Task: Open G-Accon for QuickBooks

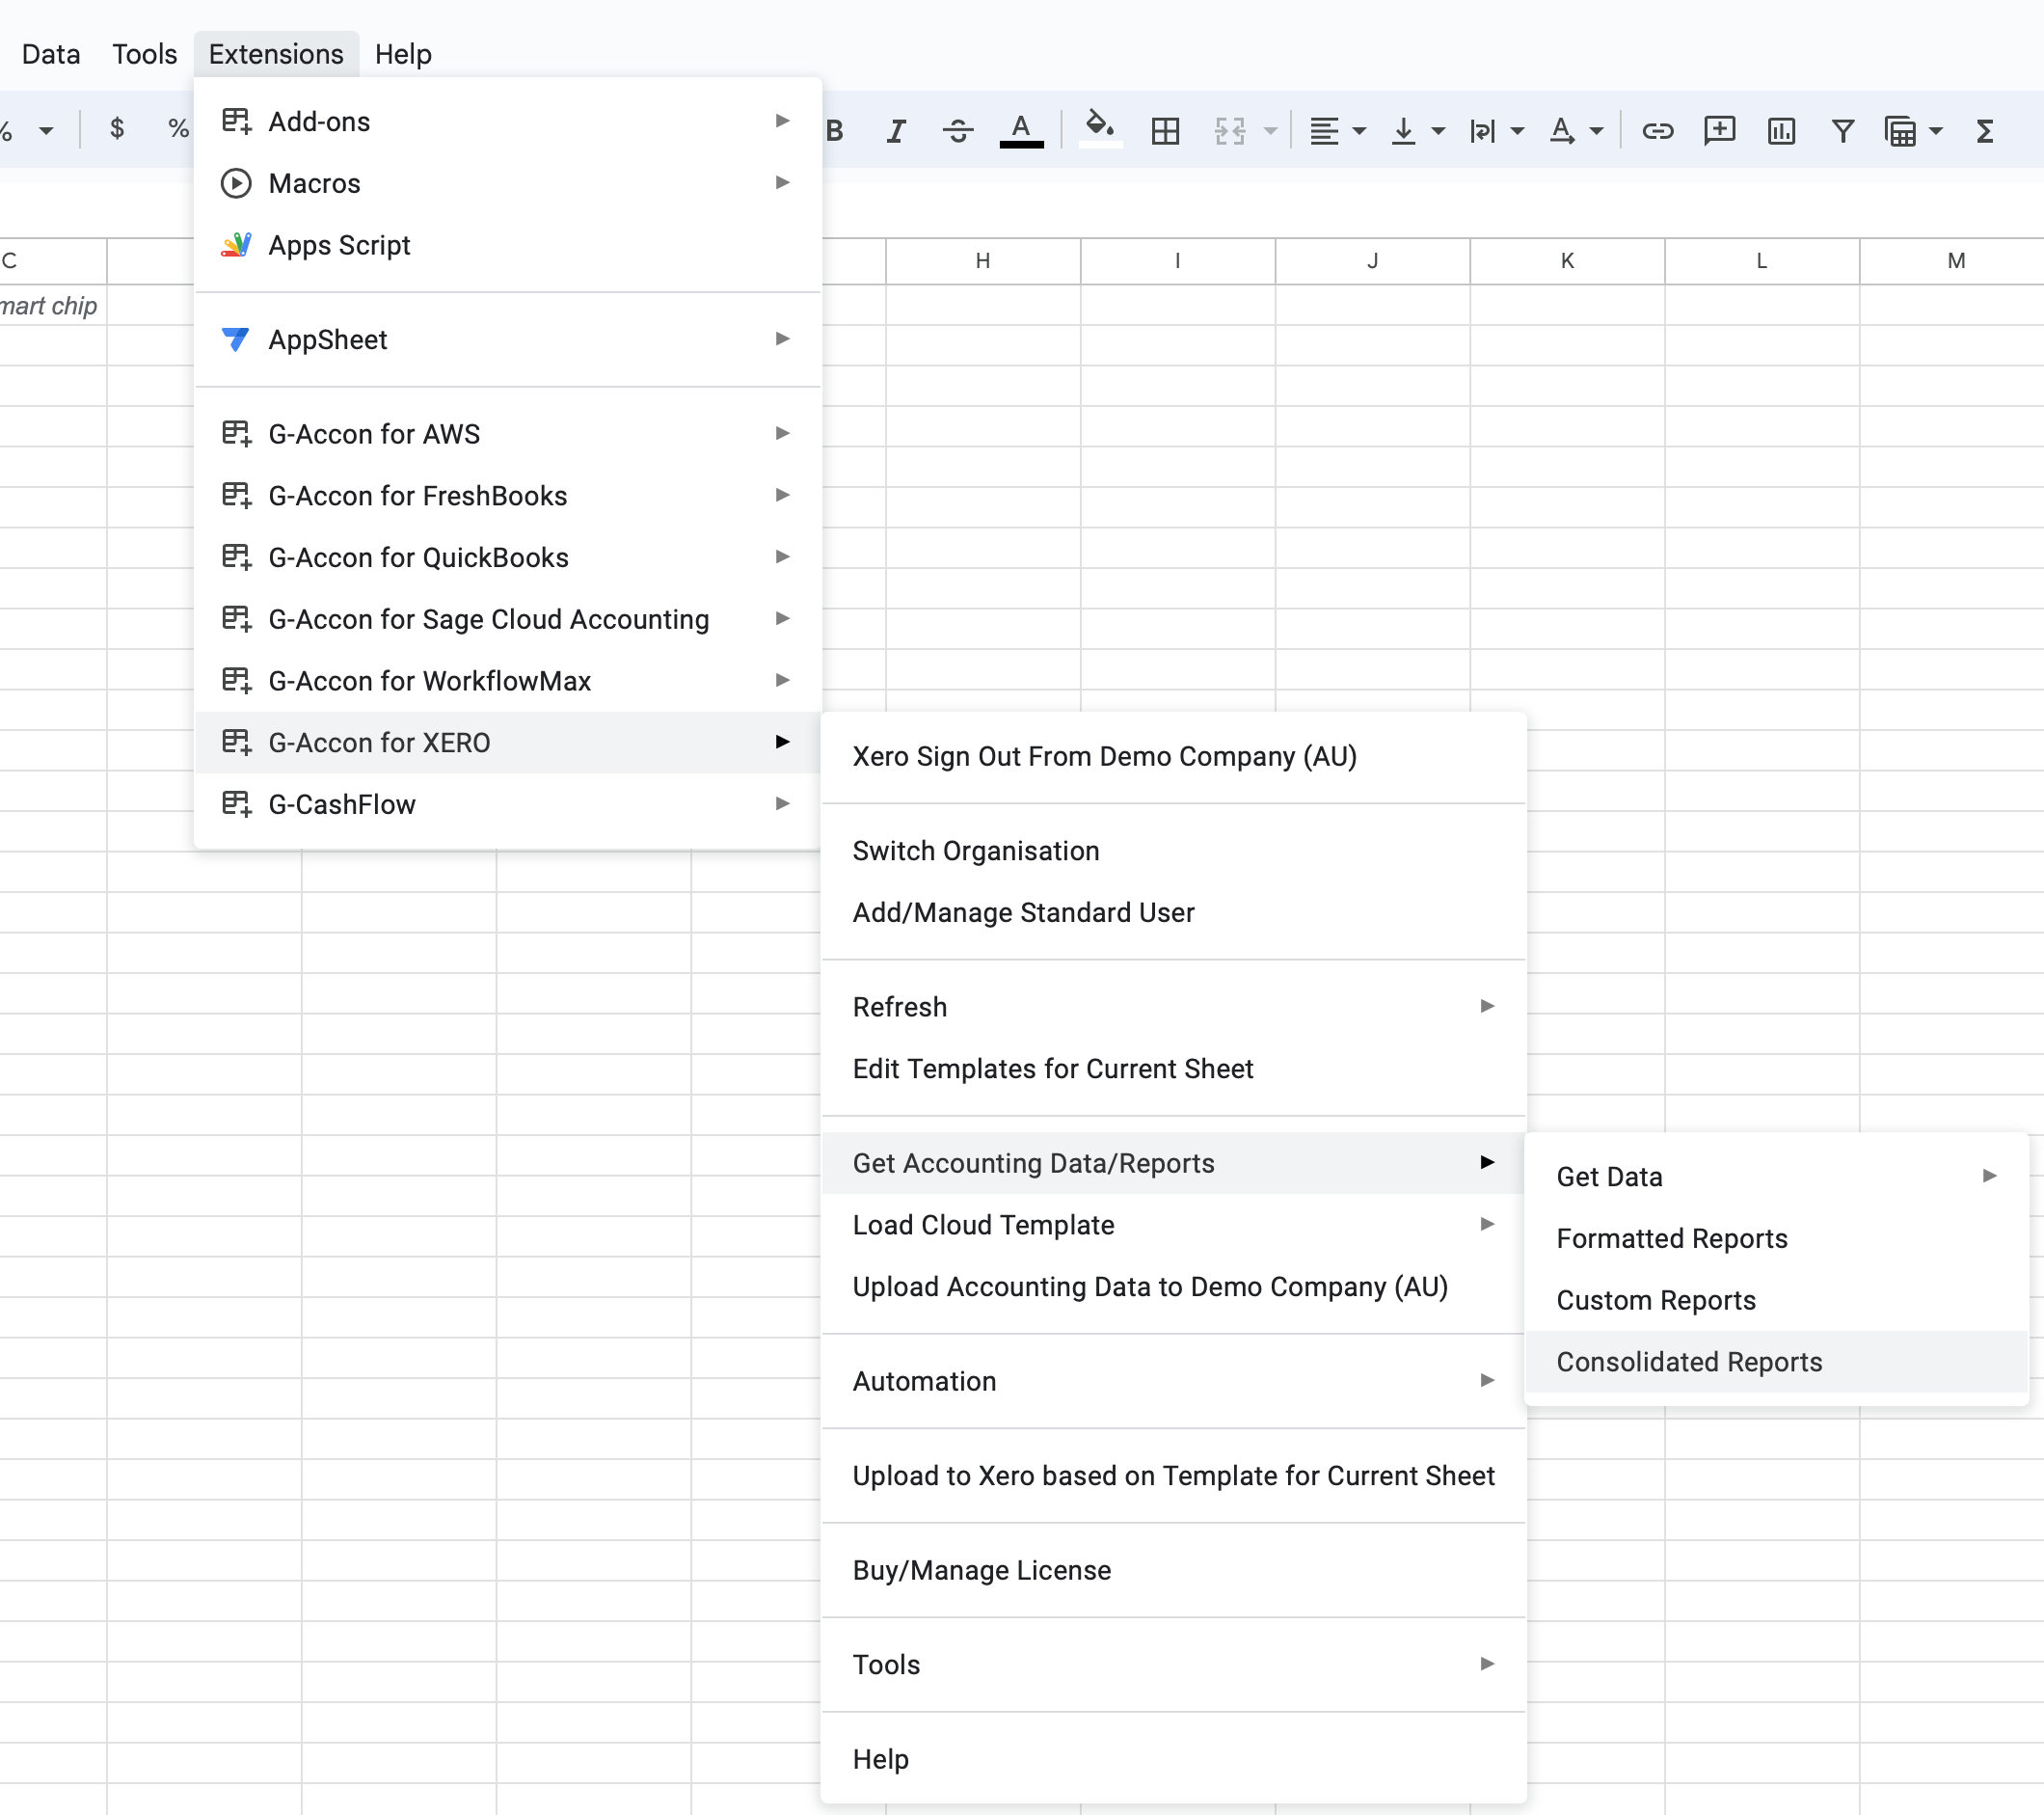Action: pos(508,558)
